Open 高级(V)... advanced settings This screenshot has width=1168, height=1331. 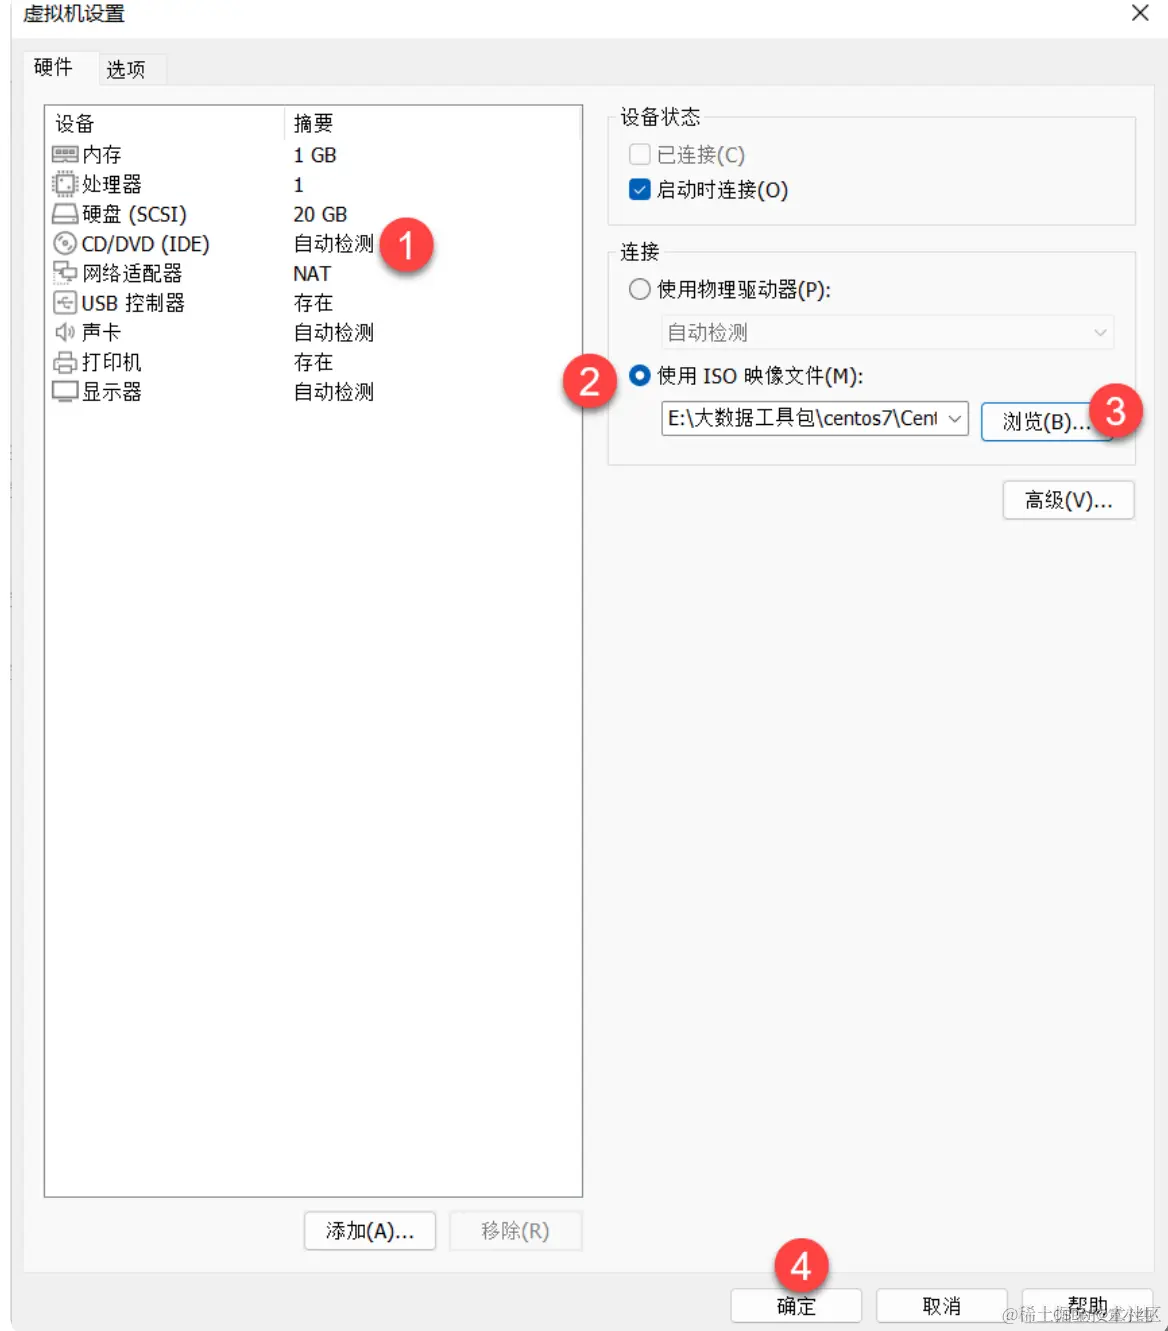click(1068, 500)
